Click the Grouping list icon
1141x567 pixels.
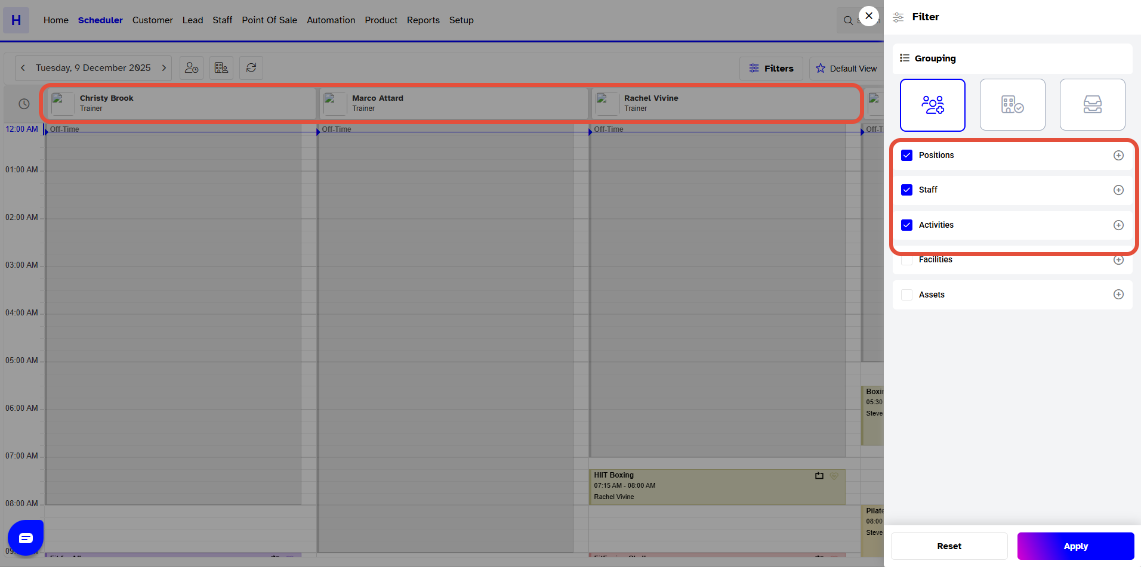(x=905, y=58)
